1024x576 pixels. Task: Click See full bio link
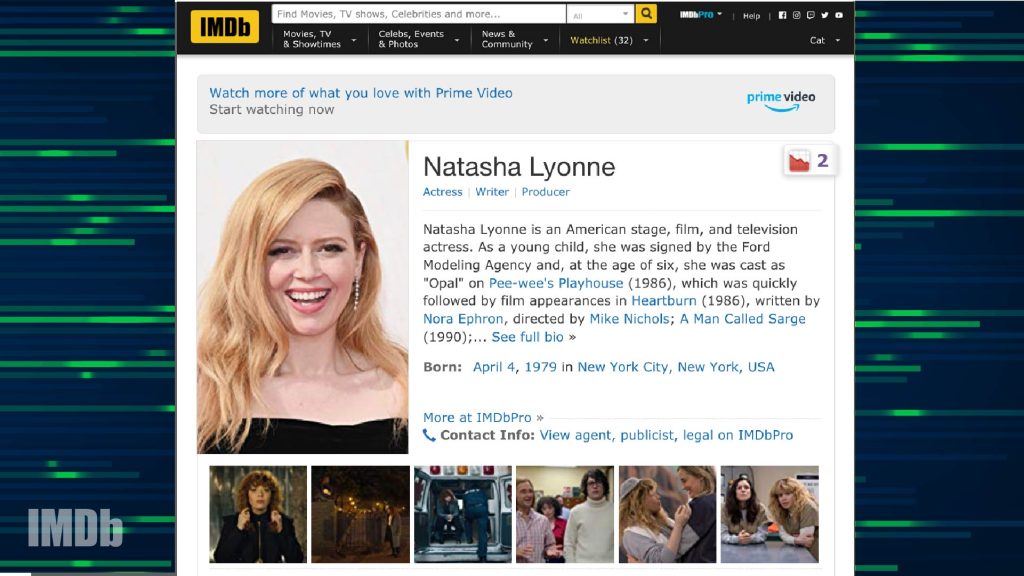click(x=527, y=337)
